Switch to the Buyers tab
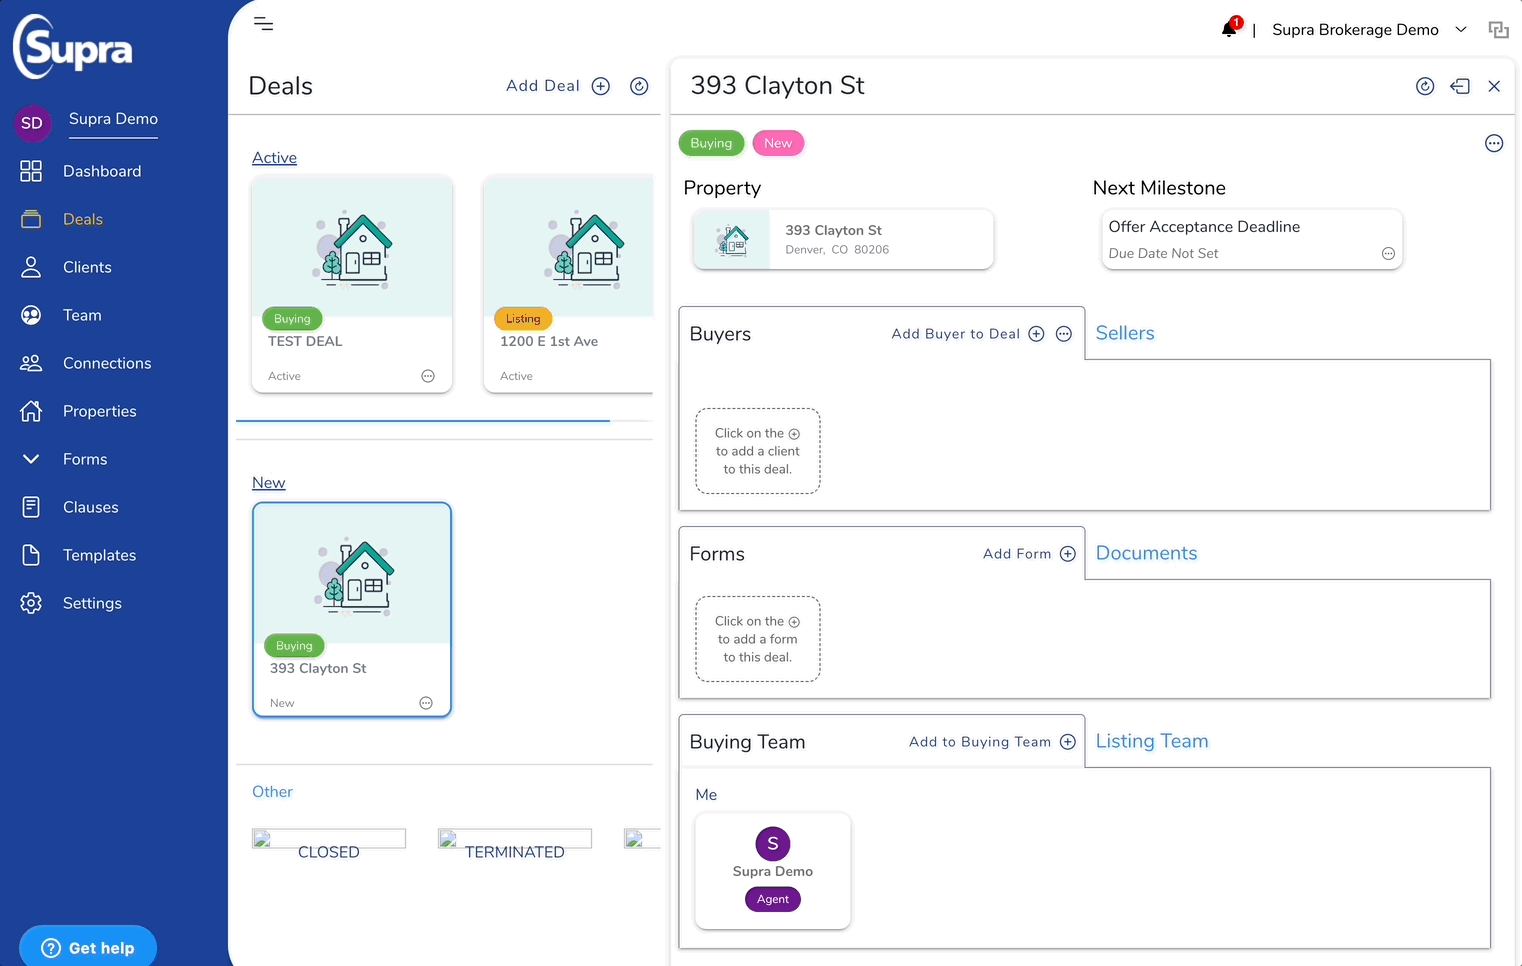1522x966 pixels. click(720, 334)
